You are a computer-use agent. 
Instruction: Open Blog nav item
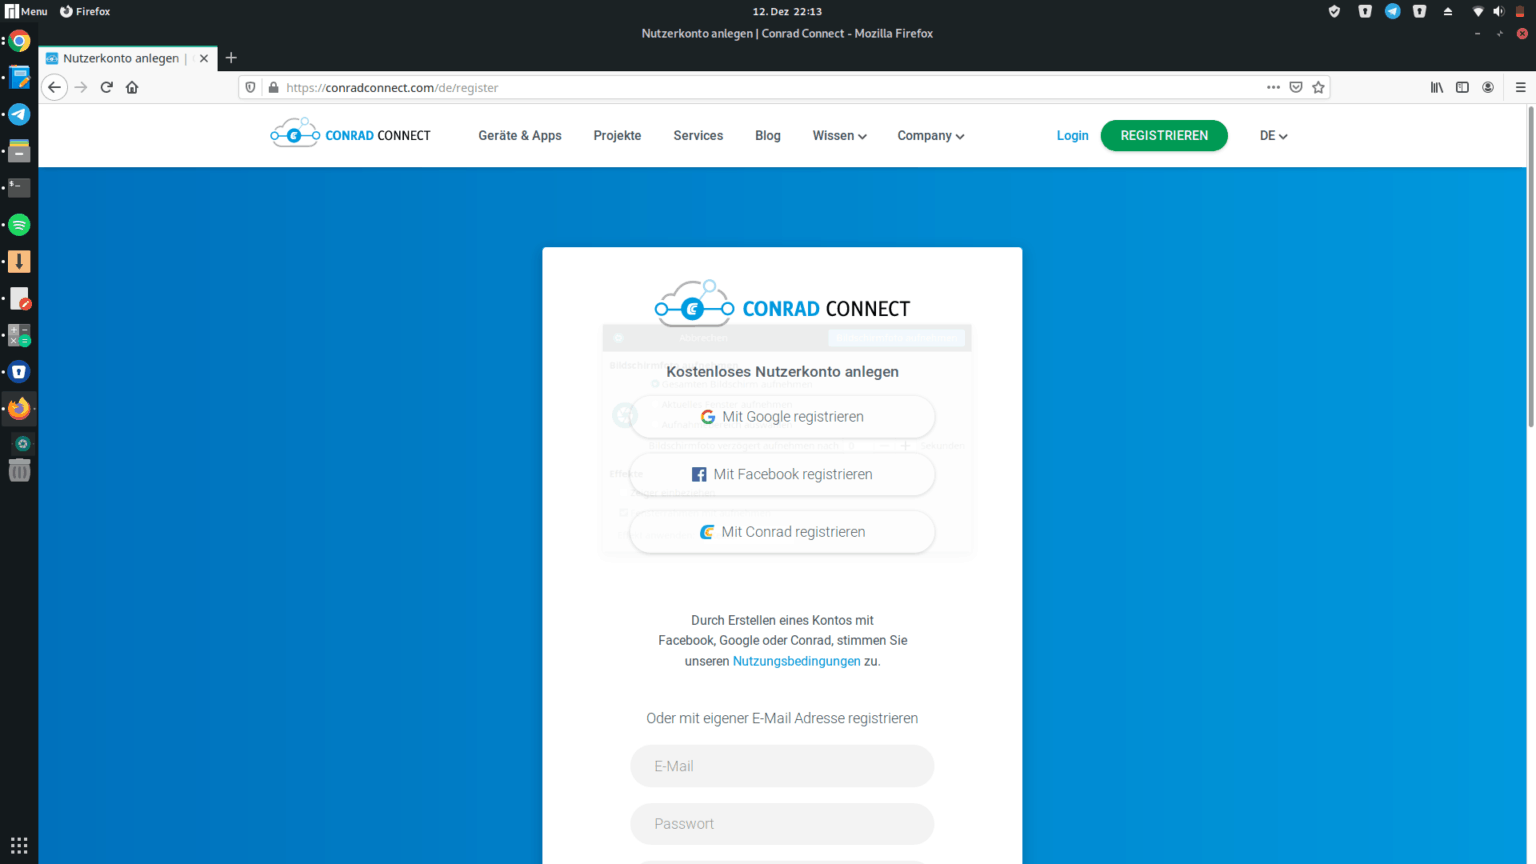coord(768,135)
